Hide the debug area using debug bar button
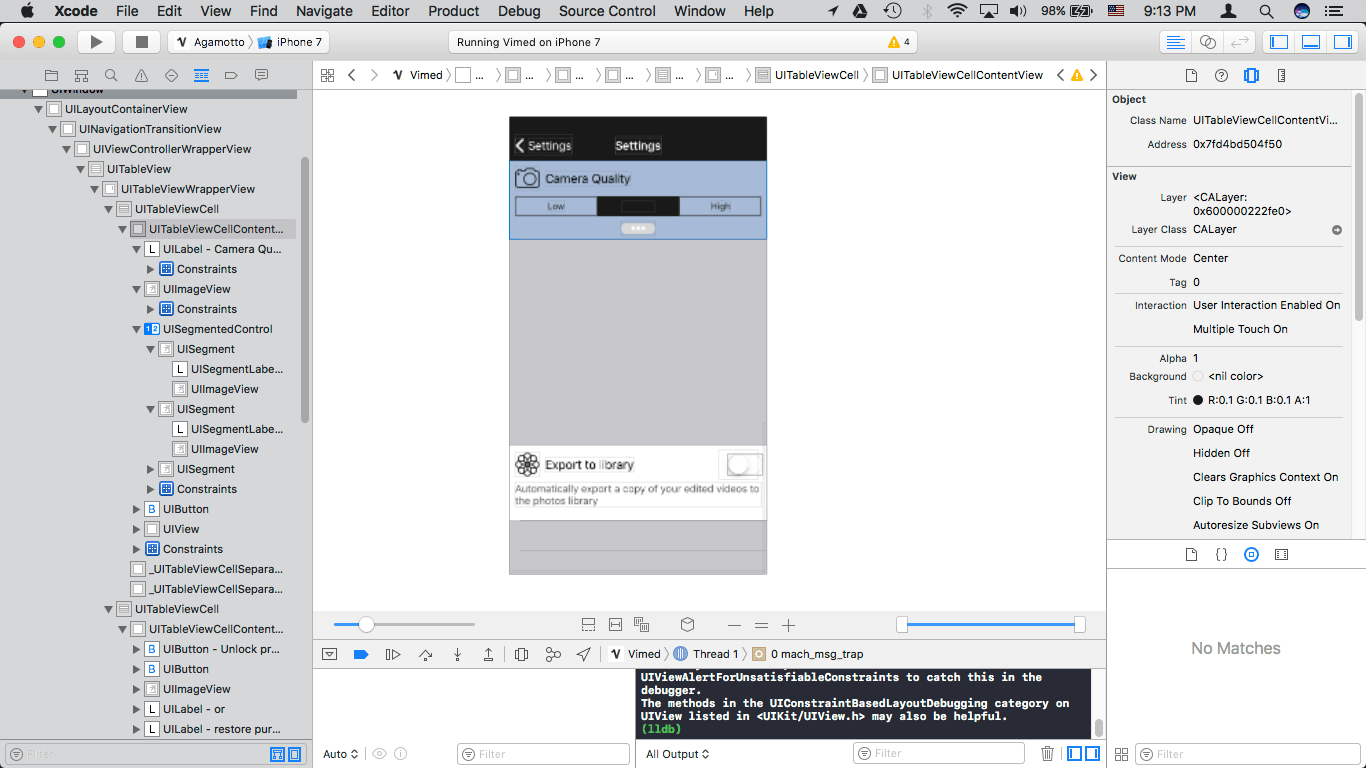This screenshot has width=1366, height=768. pyautogui.click(x=329, y=654)
